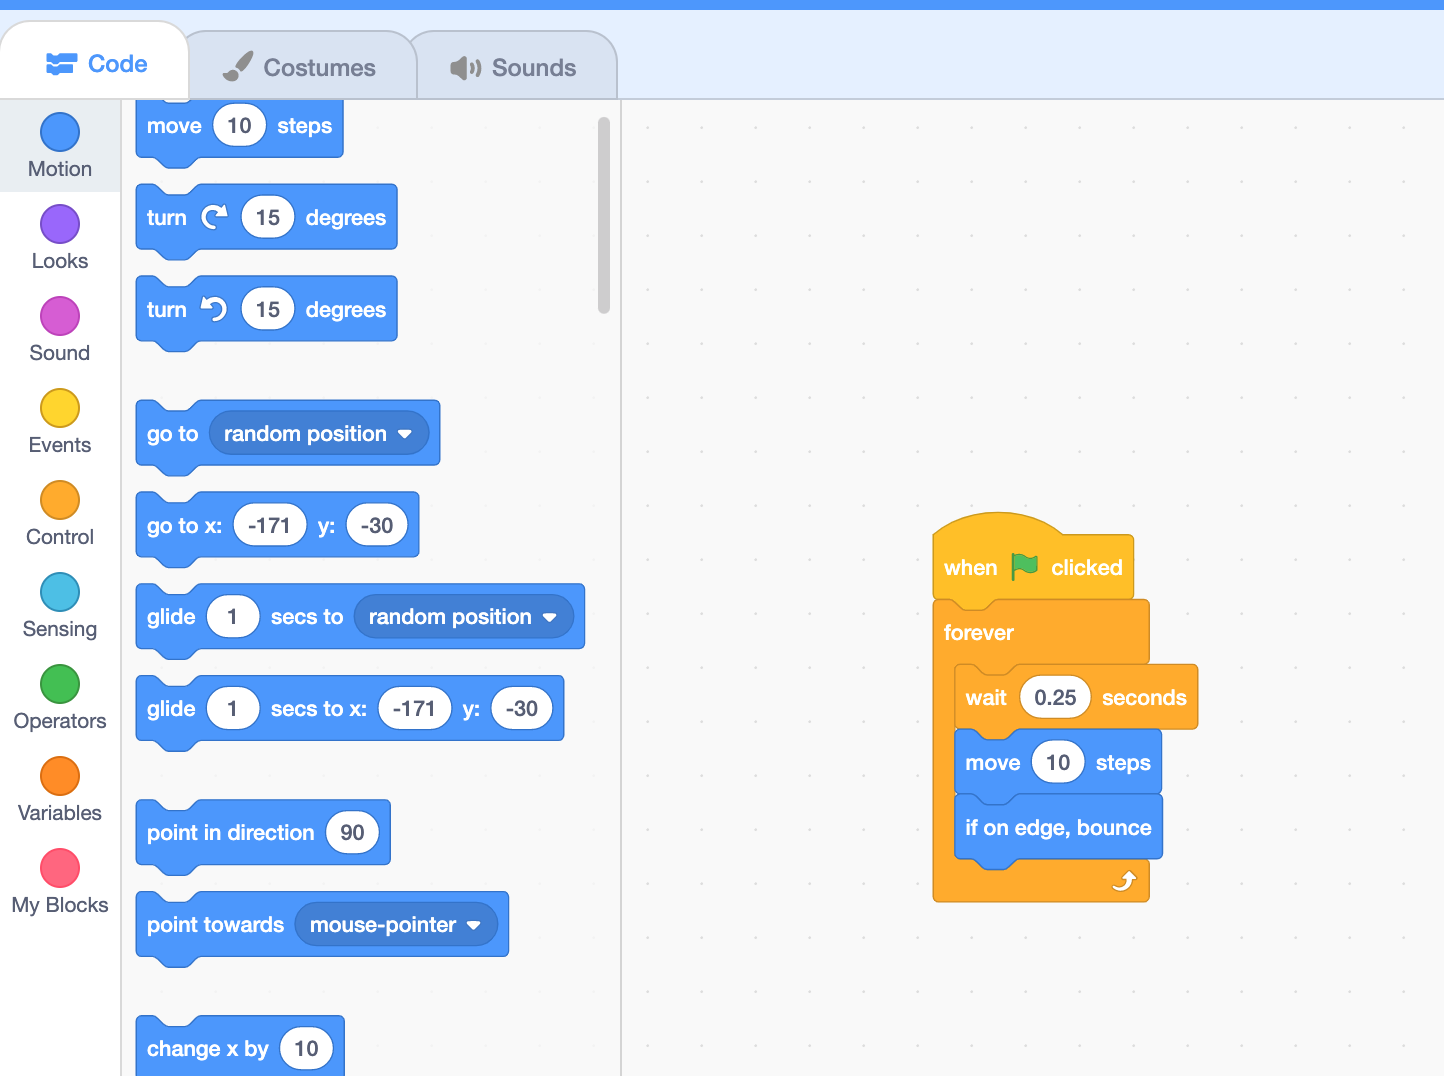Click the counterclockwise turn arrow icon
Viewport: 1444px width, 1076px height.
tap(214, 309)
